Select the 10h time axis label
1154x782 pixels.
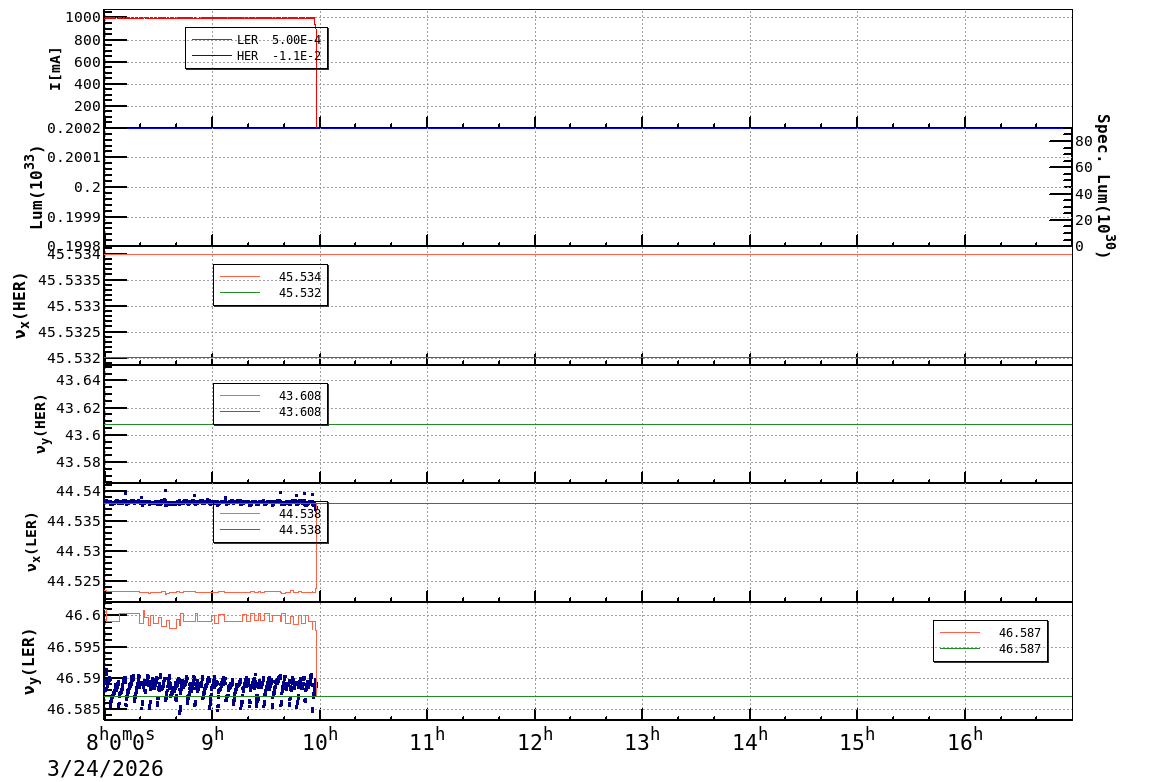(320, 741)
